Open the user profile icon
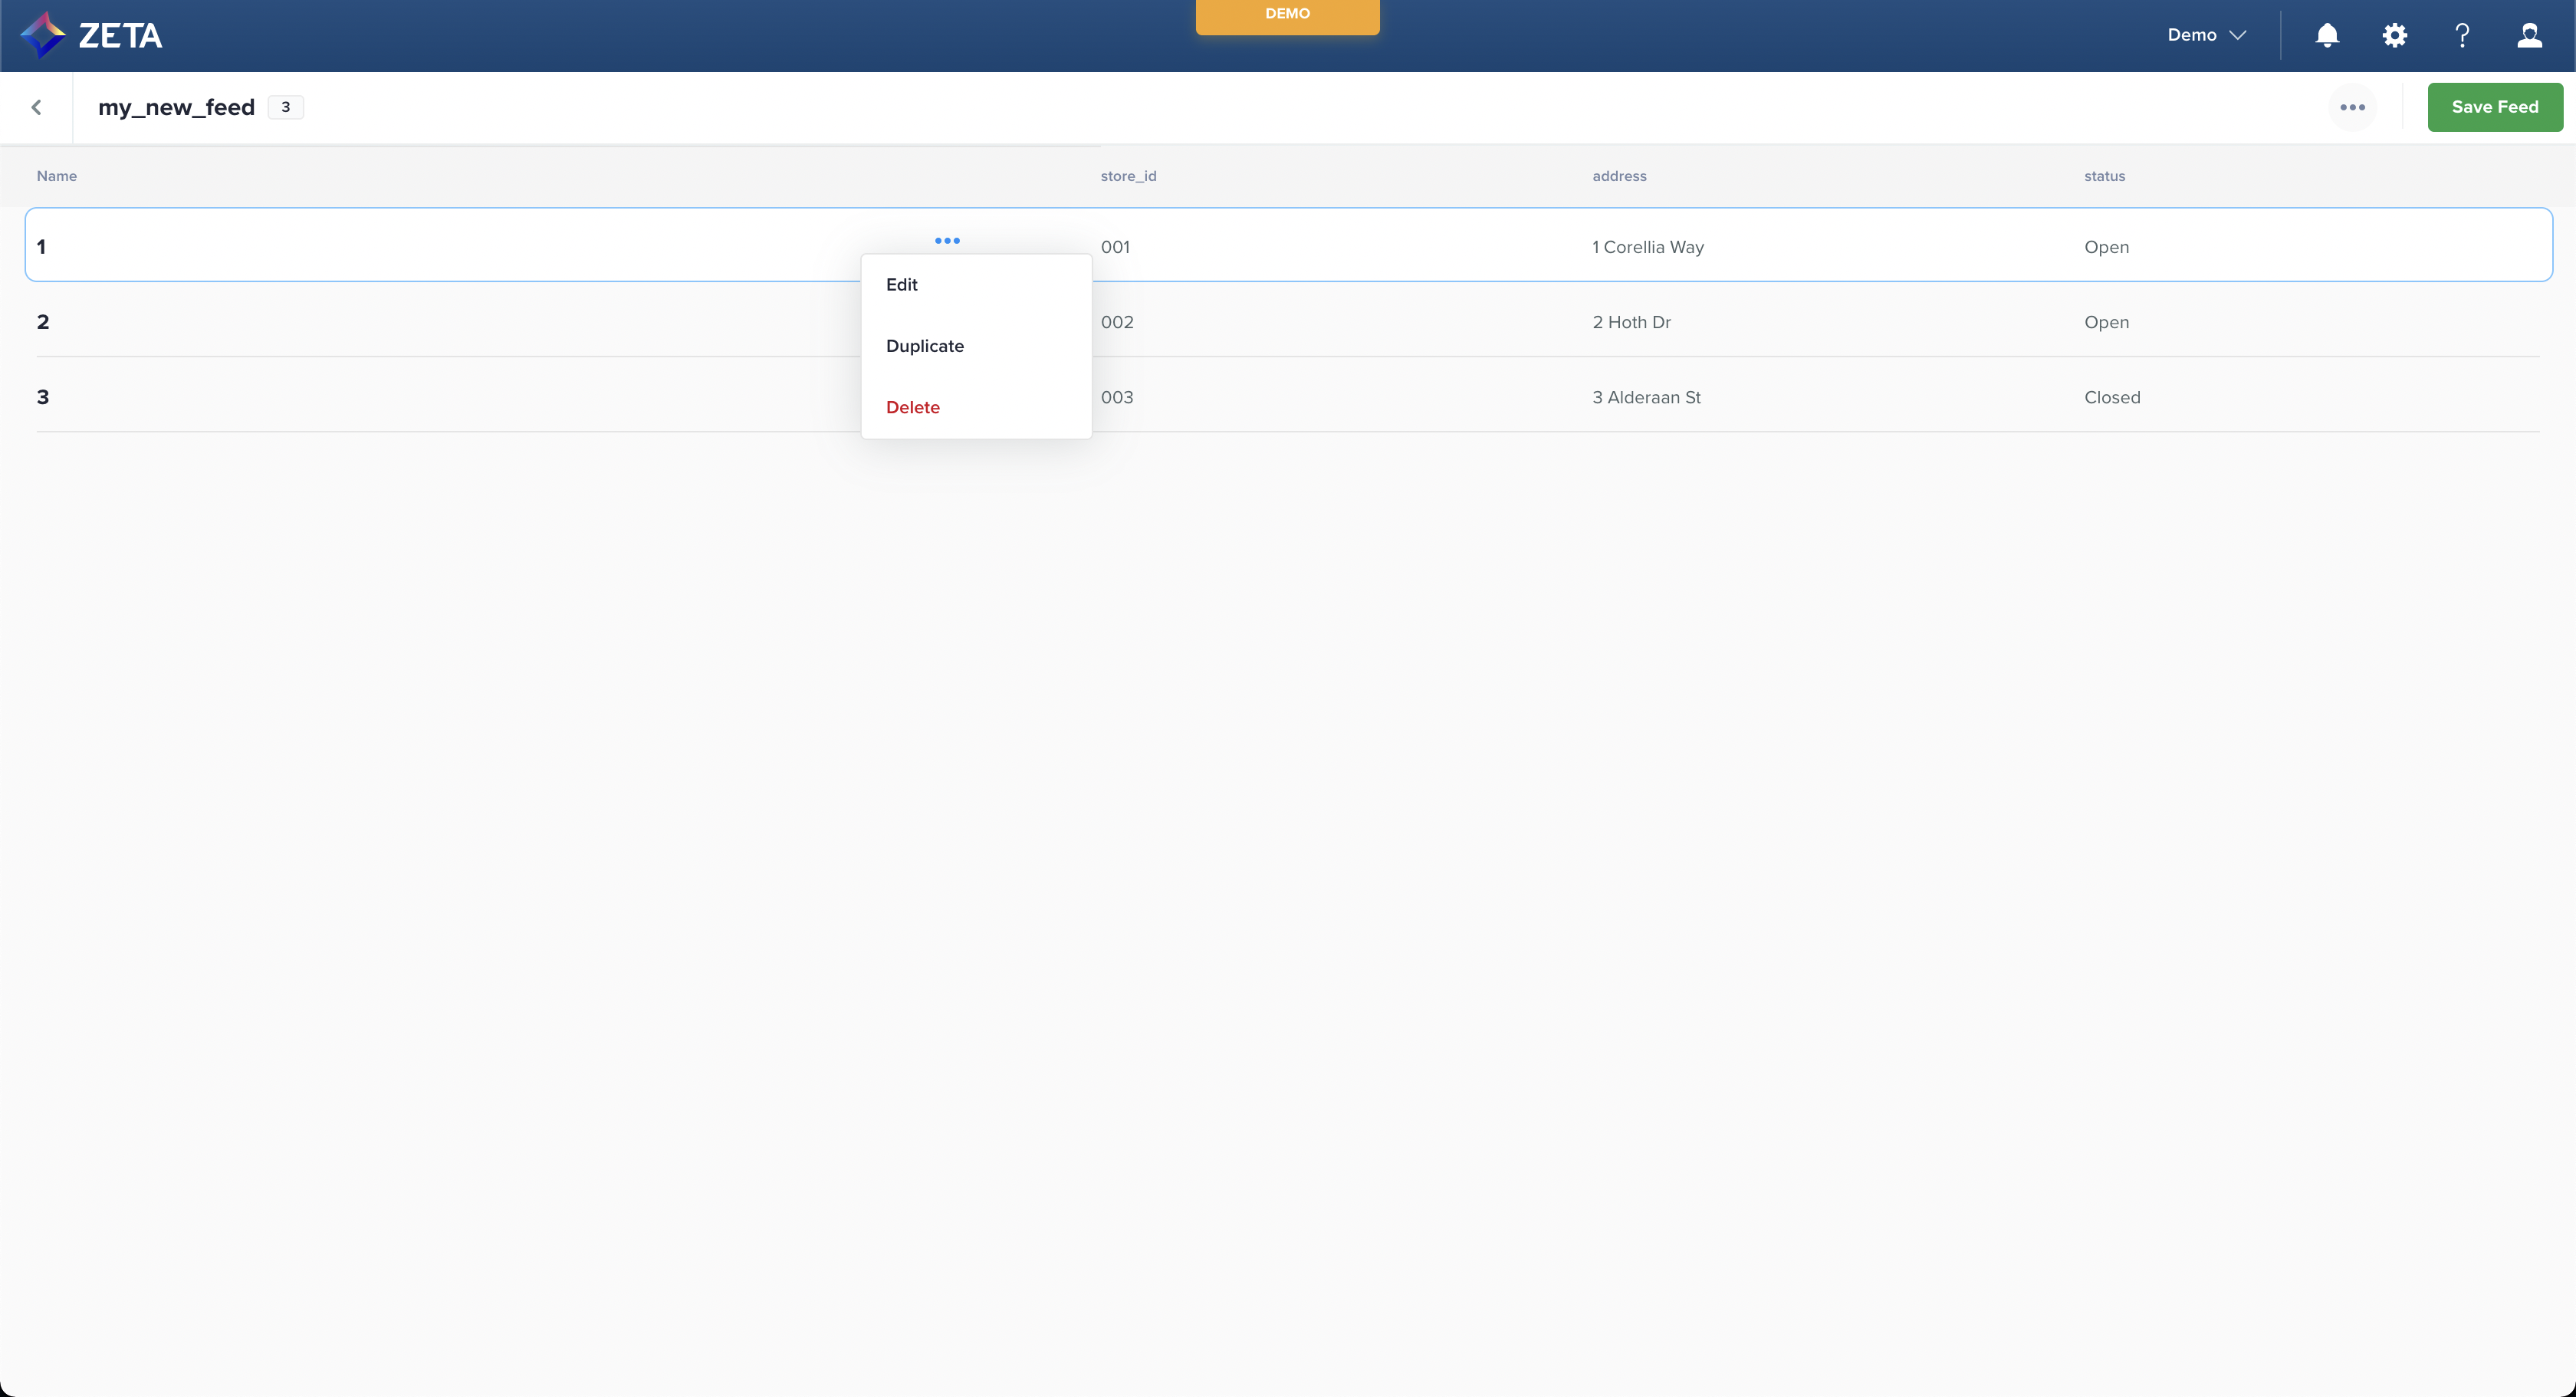2576x1397 pixels. click(2529, 35)
